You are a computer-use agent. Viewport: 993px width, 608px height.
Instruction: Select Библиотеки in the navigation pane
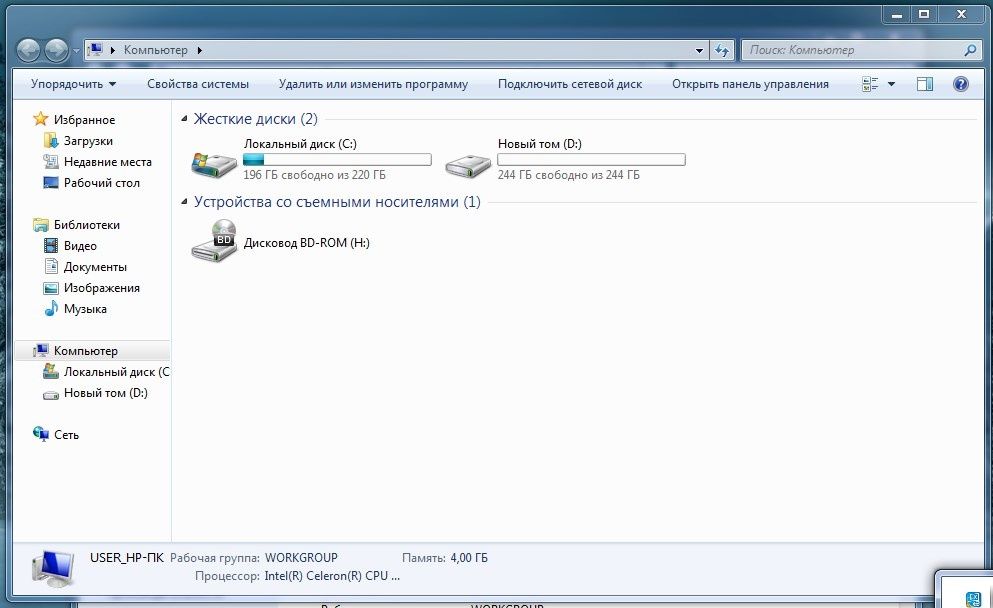87,225
